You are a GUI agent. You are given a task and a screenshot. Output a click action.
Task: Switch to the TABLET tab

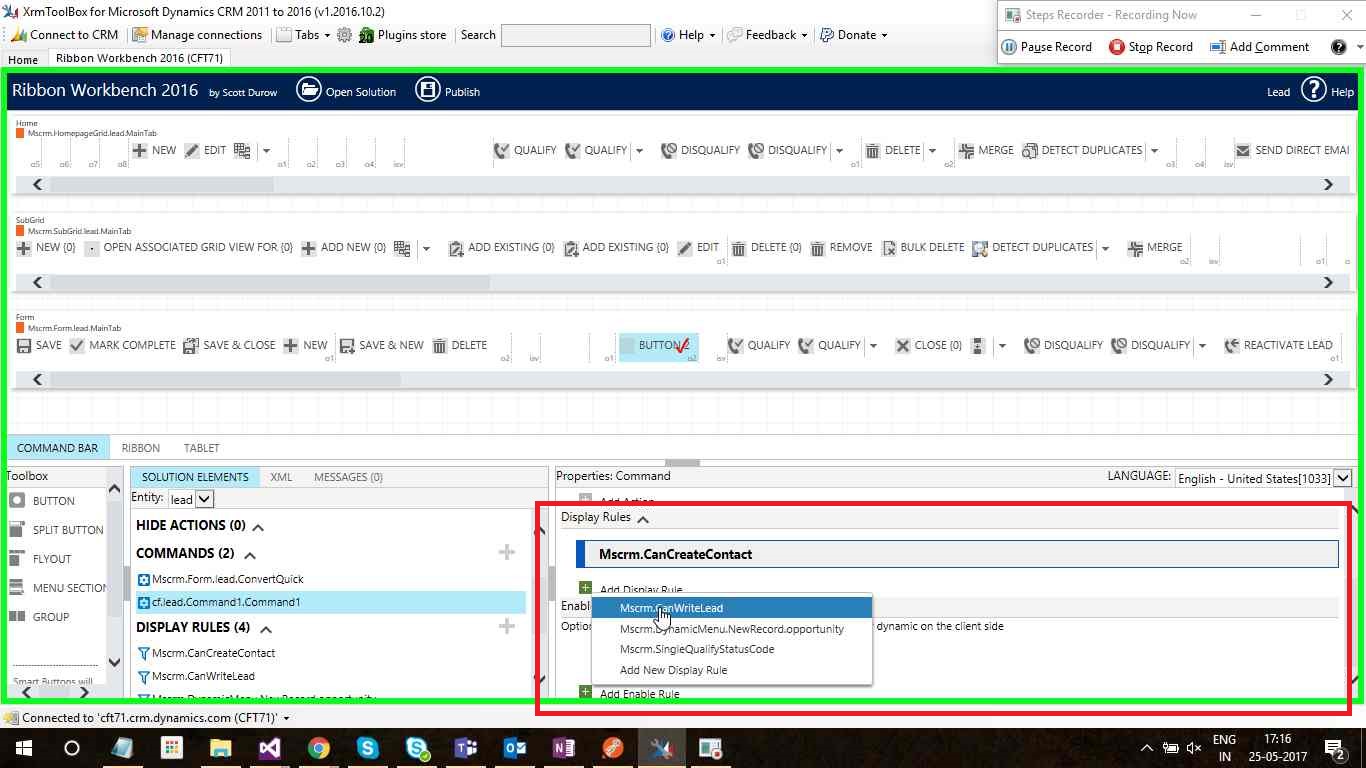[x=201, y=448]
